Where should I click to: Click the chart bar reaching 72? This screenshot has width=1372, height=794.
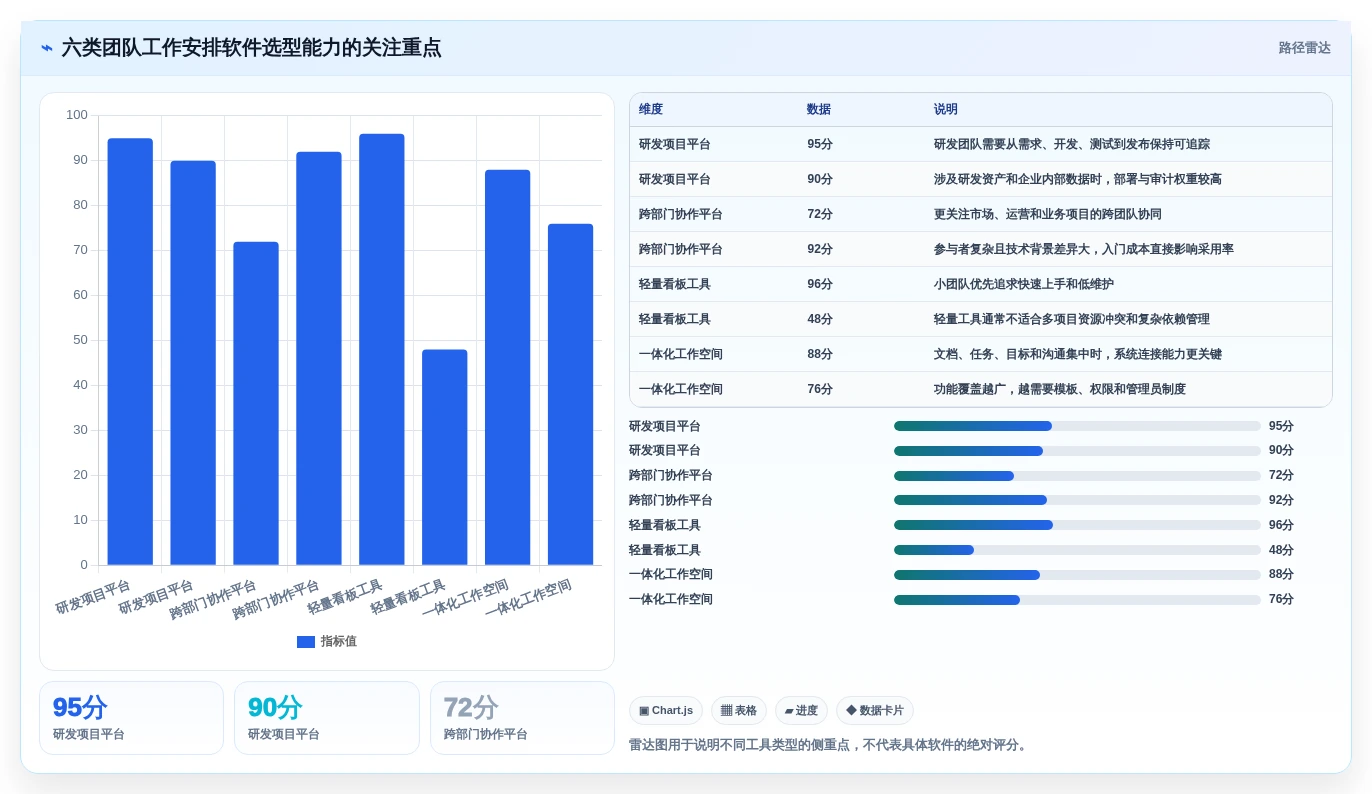pyautogui.click(x=256, y=404)
